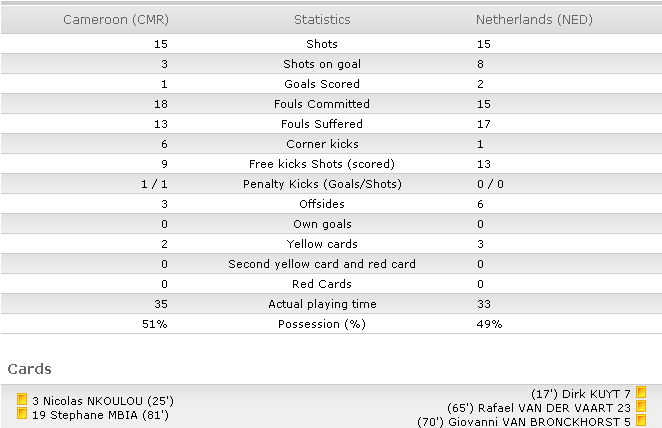
Task: Click the Possession (%) row label
Action: [x=322, y=324]
